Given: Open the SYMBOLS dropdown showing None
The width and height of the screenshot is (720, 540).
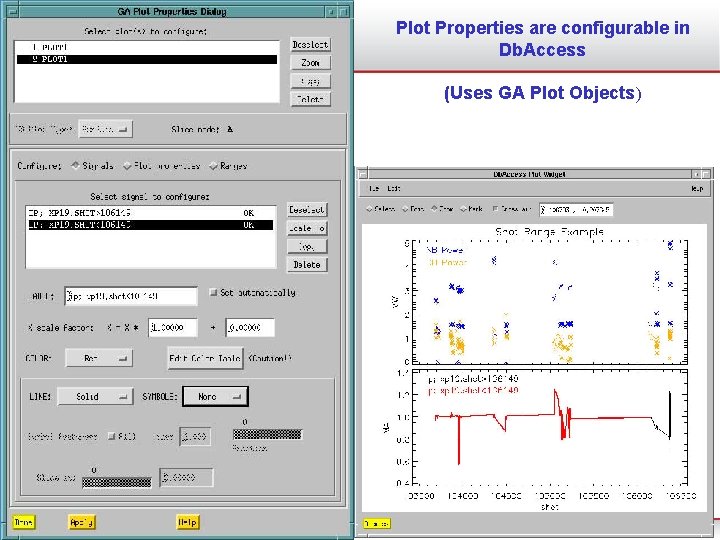Looking at the screenshot, I should click(216, 397).
